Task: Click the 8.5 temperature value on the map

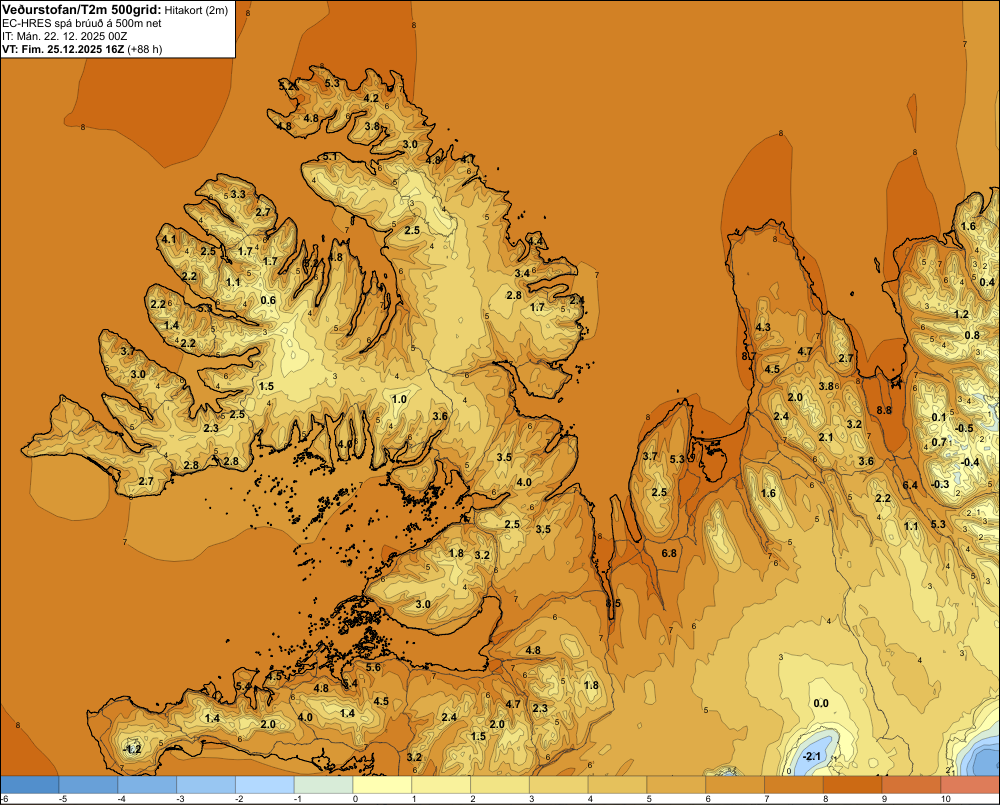Action: pos(613,603)
